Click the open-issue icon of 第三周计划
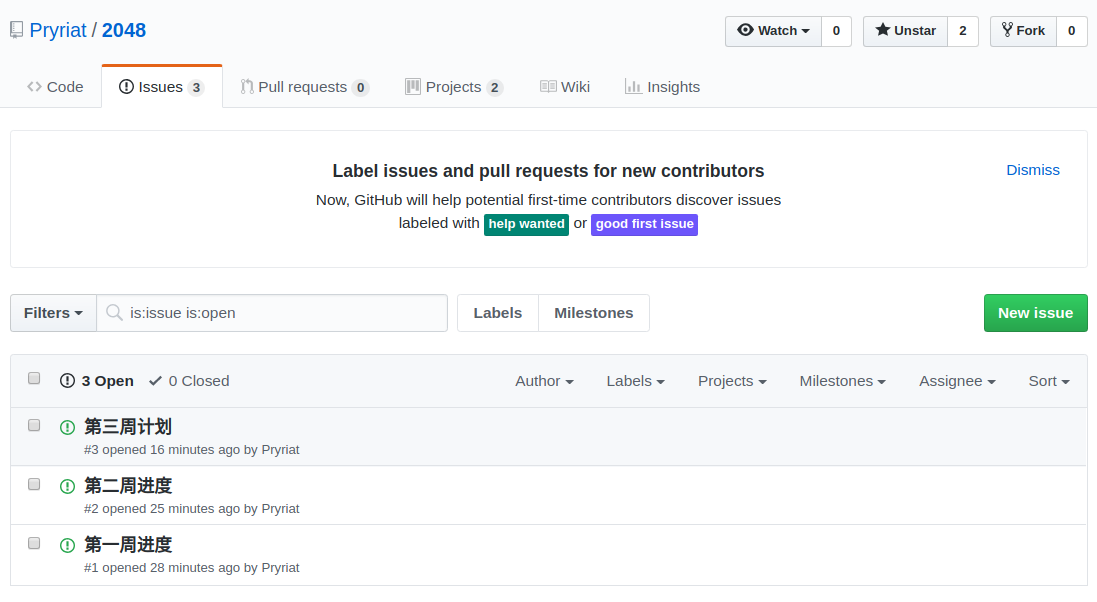The height and width of the screenshot is (602, 1097). (67, 427)
